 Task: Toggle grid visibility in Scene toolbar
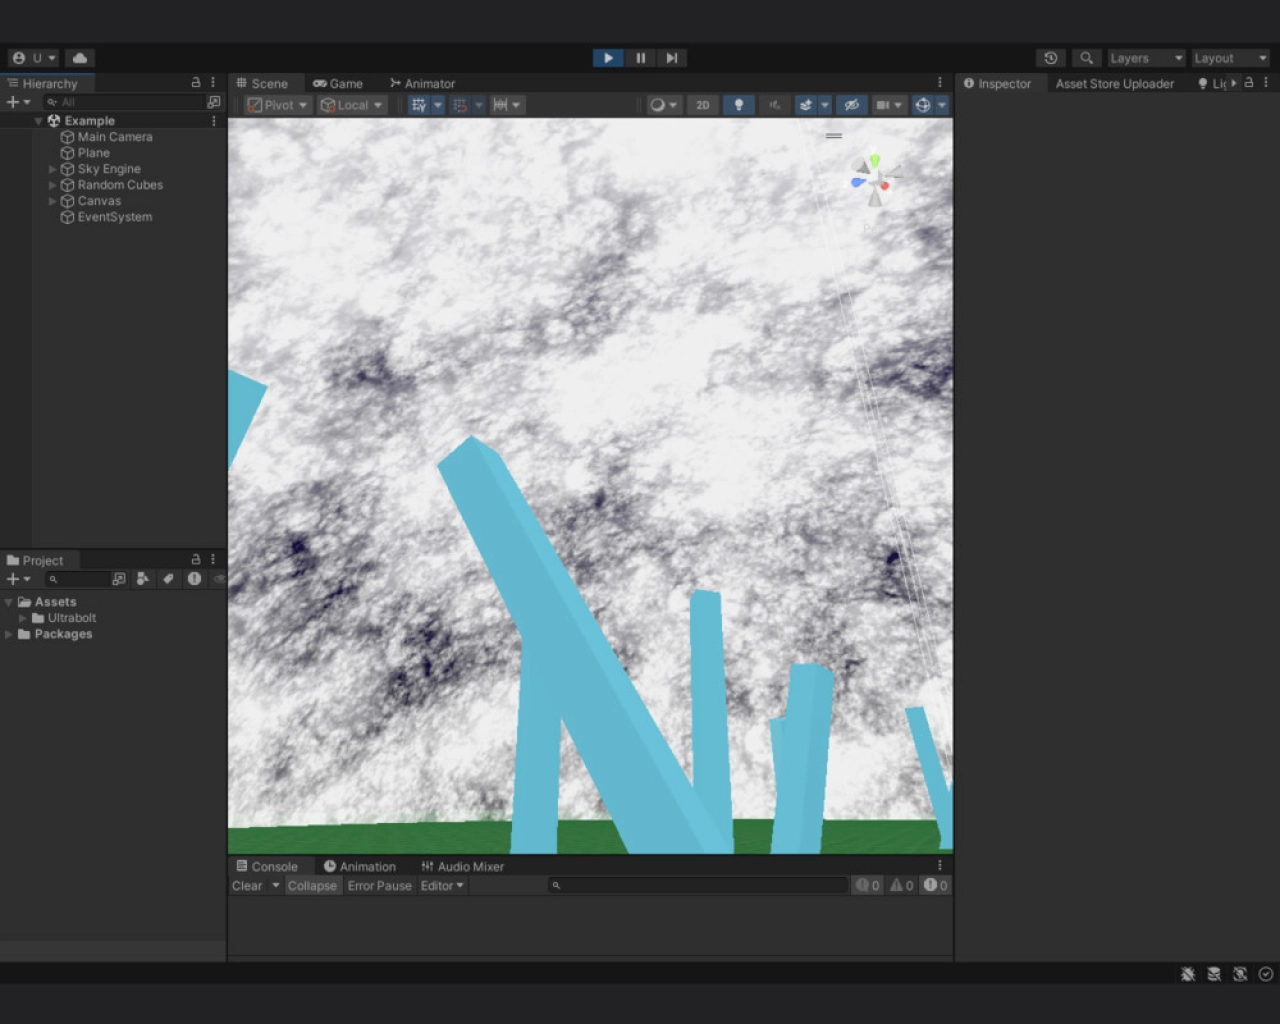[419, 105]
